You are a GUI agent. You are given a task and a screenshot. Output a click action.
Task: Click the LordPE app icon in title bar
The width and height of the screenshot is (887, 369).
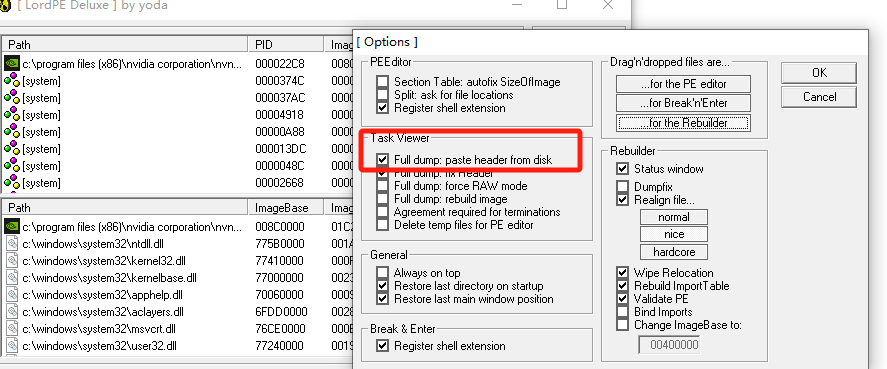point(5,6)
